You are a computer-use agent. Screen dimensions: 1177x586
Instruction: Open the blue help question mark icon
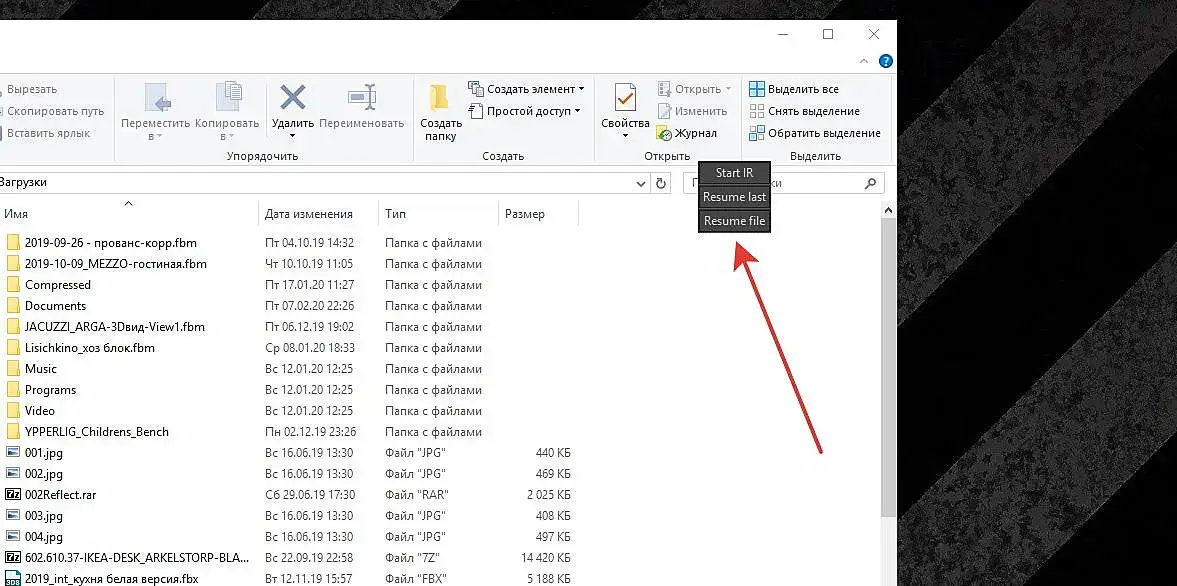(886, 61)
